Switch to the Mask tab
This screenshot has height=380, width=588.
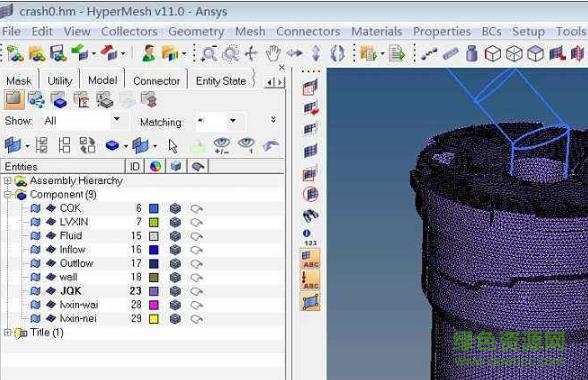[19, 81]
